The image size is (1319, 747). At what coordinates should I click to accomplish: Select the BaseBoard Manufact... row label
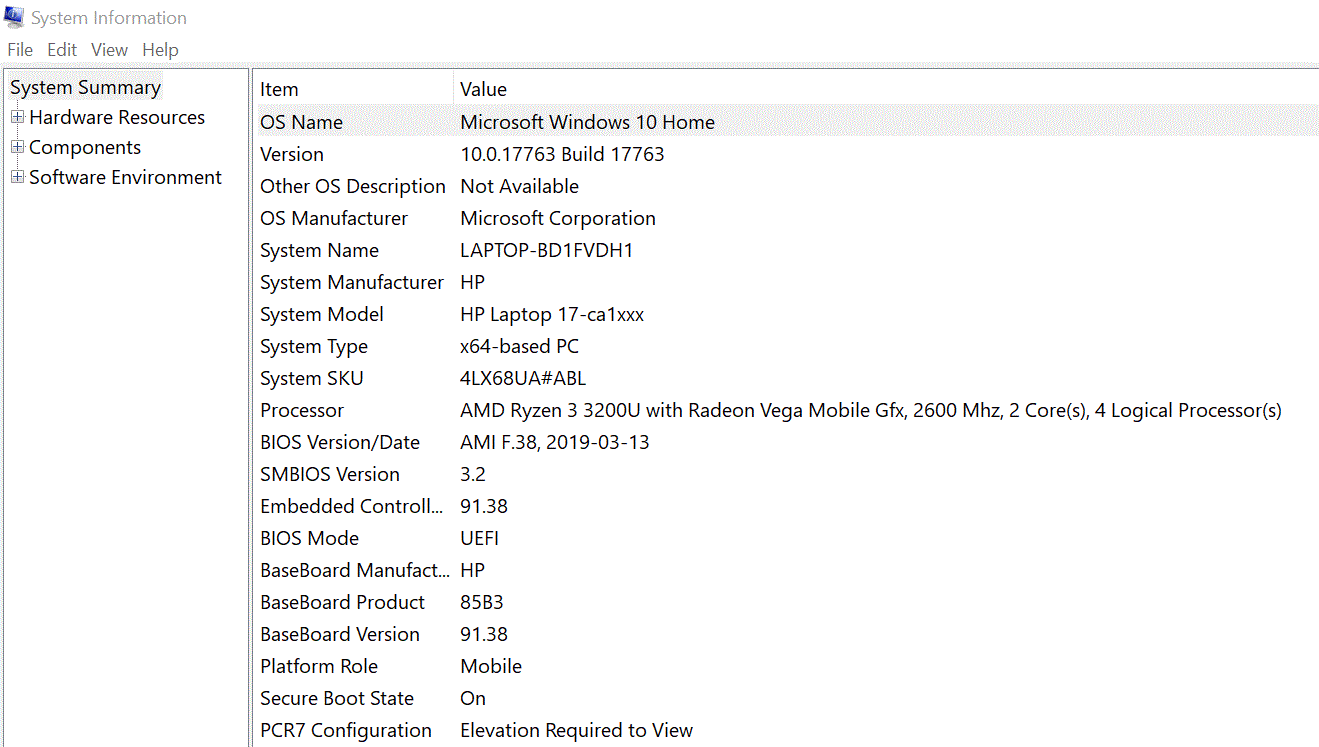(x=355, y=570)
